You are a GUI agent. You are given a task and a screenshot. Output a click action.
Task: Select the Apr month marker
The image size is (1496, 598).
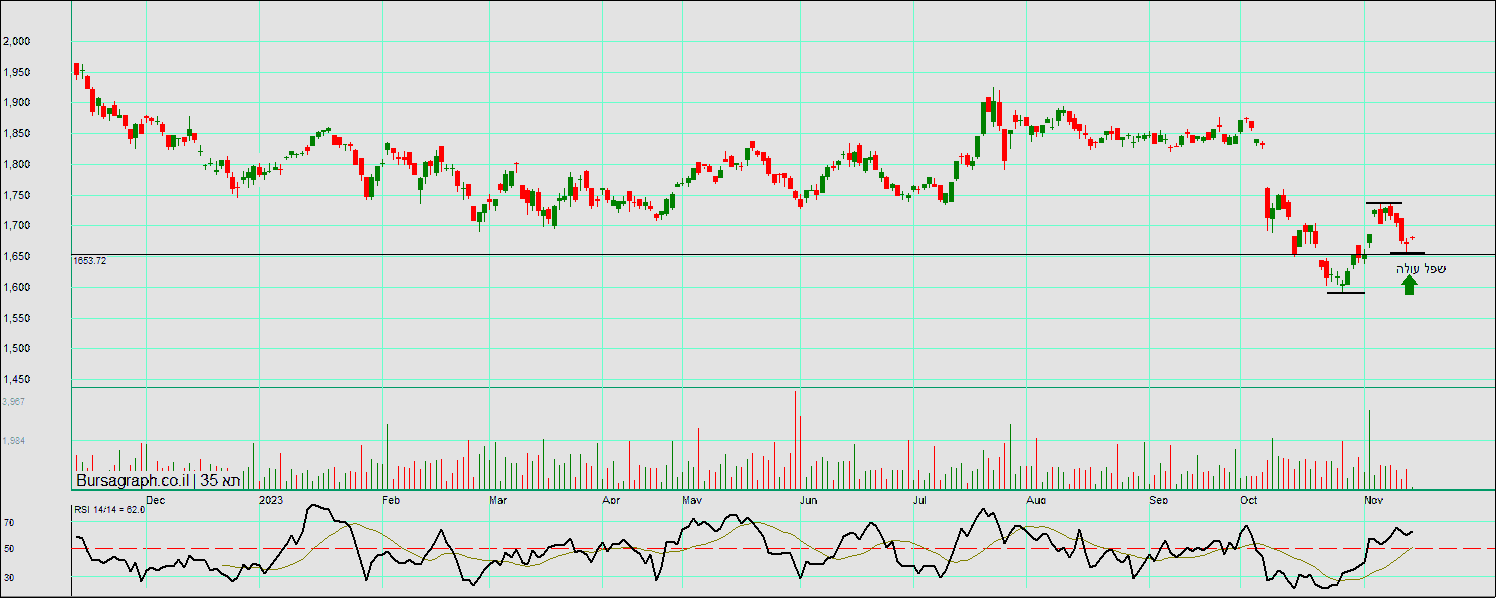click(611, 498)
